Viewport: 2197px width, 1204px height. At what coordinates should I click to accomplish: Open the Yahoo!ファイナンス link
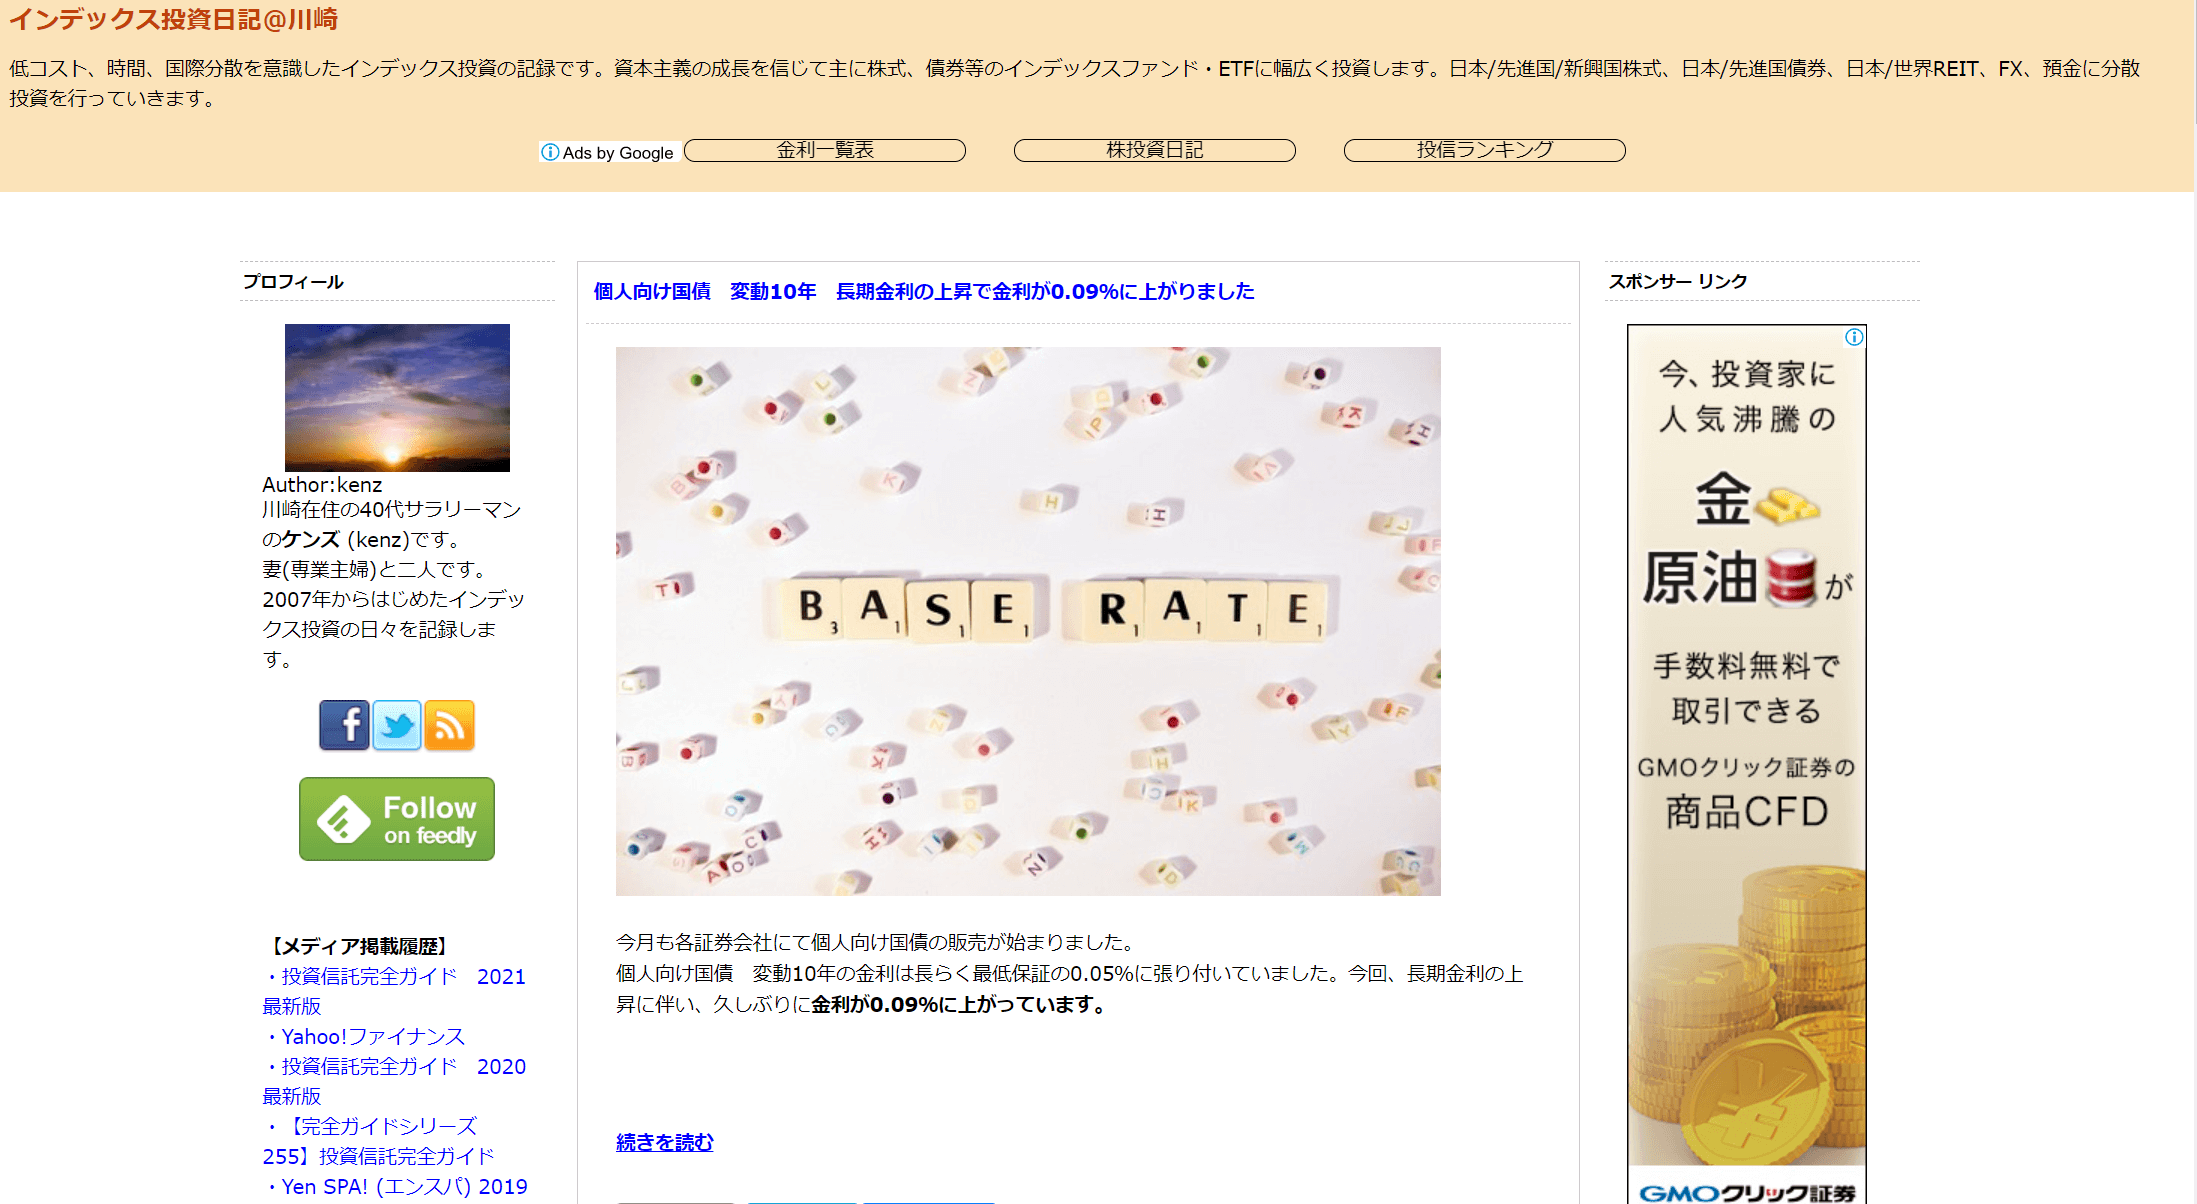click(372, 1037)
